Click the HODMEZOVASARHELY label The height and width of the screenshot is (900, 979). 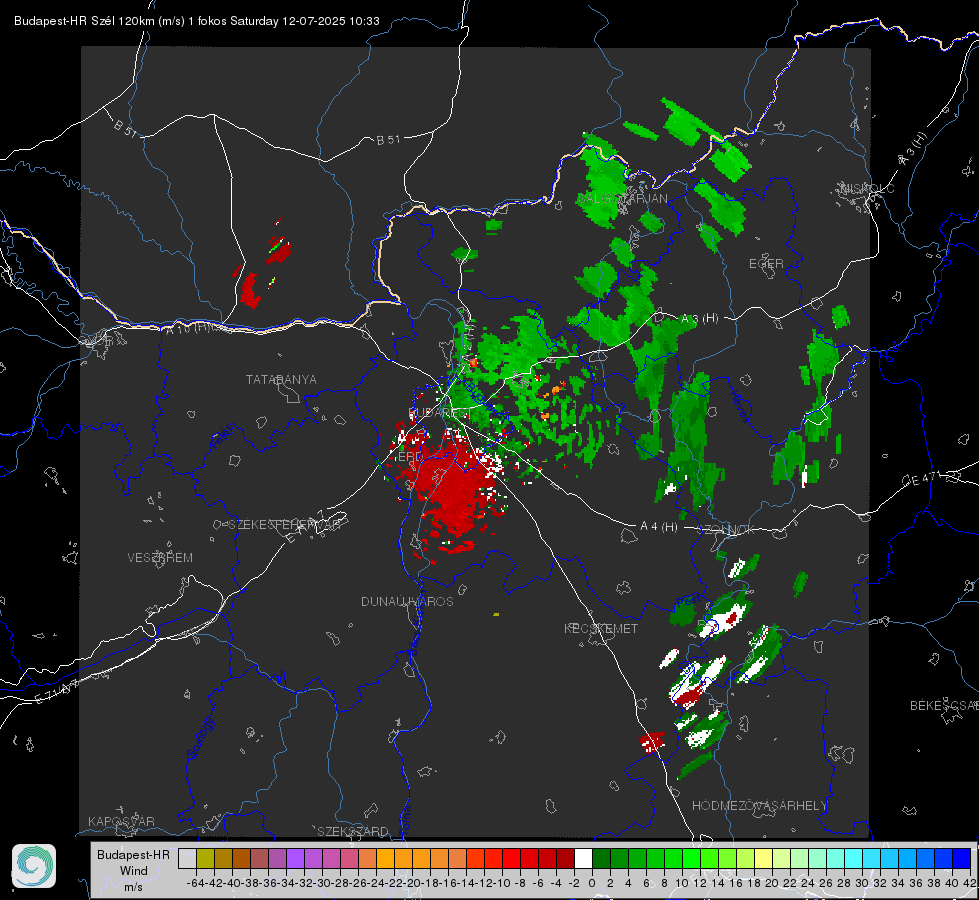[x=759, y=806]
